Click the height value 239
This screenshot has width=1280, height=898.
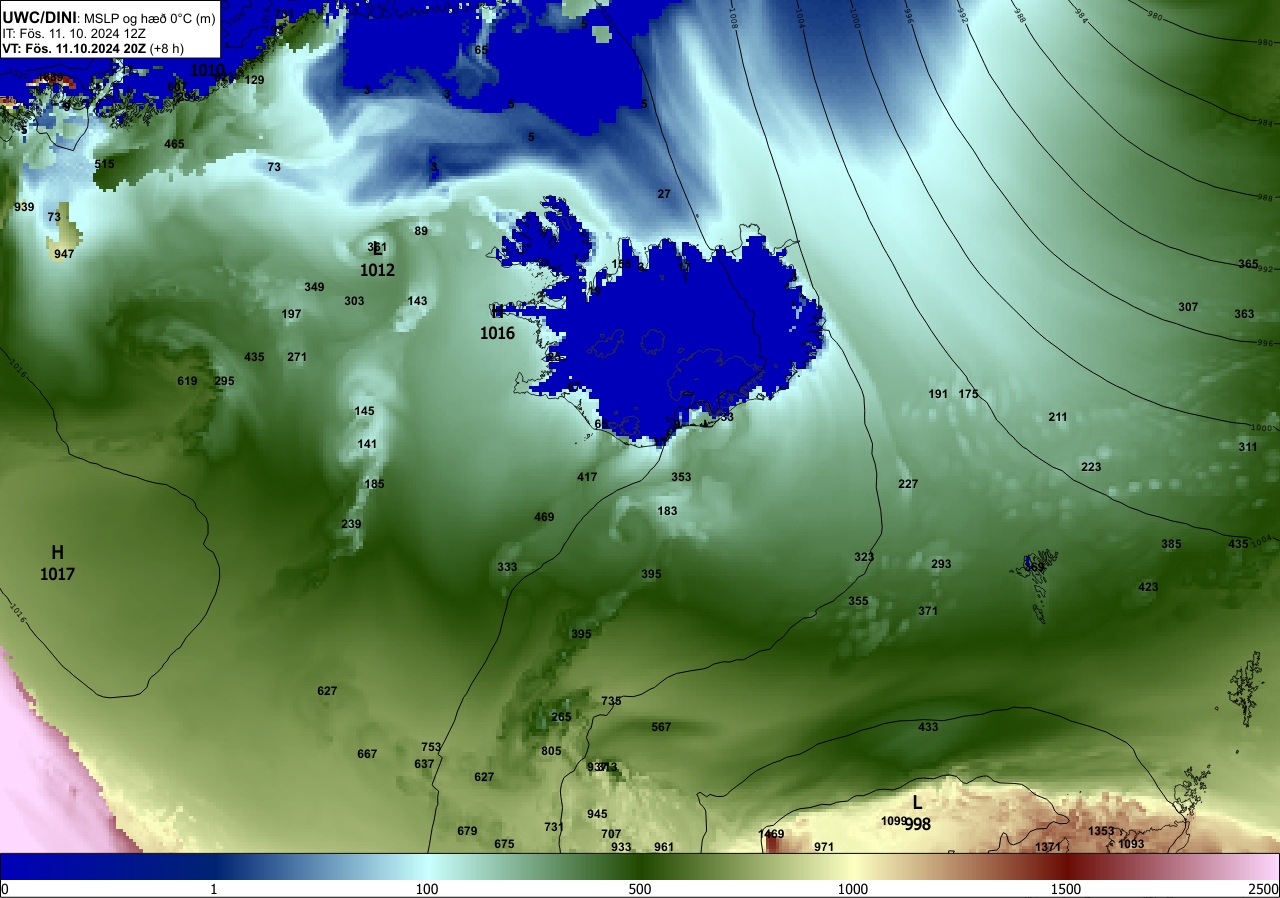coord(351,524)
